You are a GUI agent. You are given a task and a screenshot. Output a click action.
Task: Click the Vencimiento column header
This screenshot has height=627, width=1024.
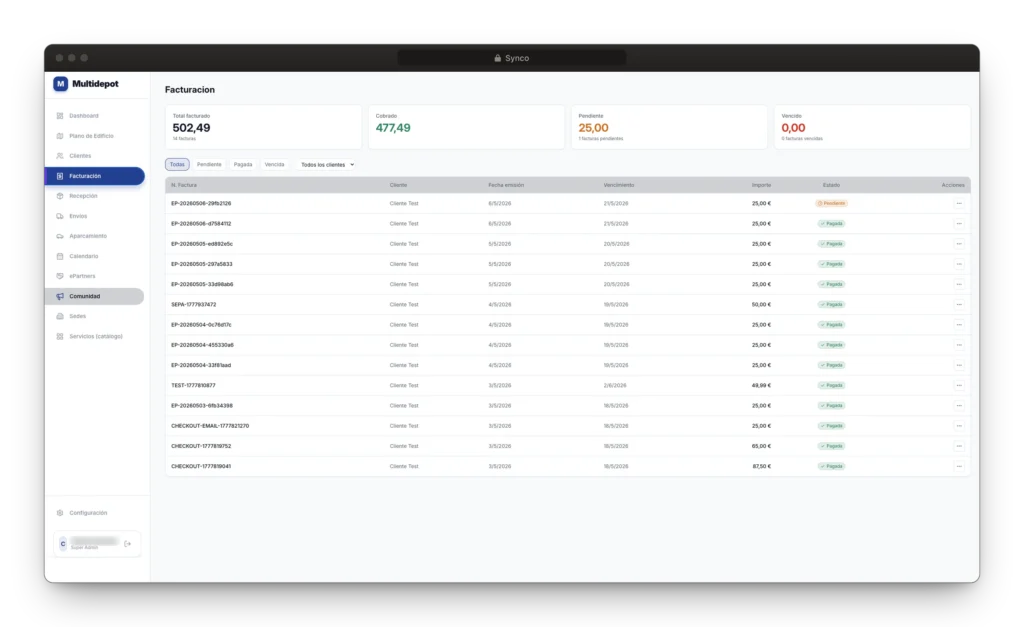pos(619,185)
